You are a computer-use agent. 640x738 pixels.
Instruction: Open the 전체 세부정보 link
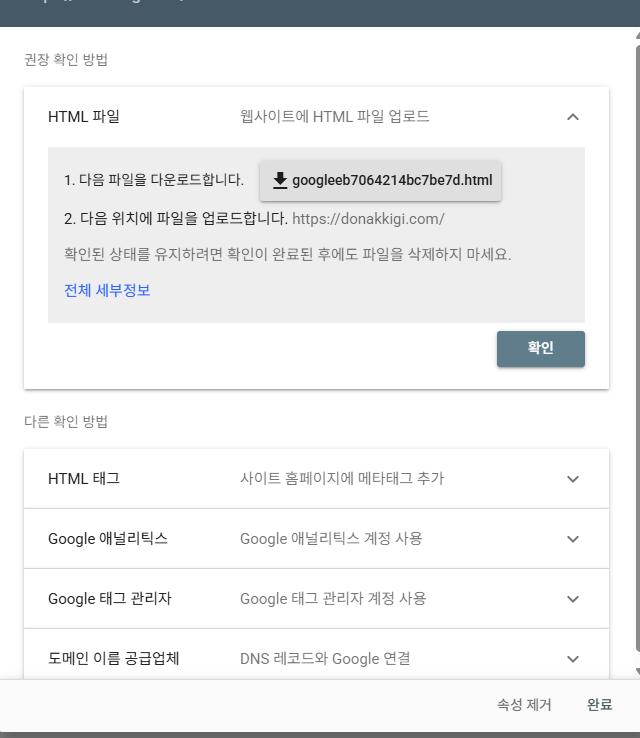pos(107,290)
